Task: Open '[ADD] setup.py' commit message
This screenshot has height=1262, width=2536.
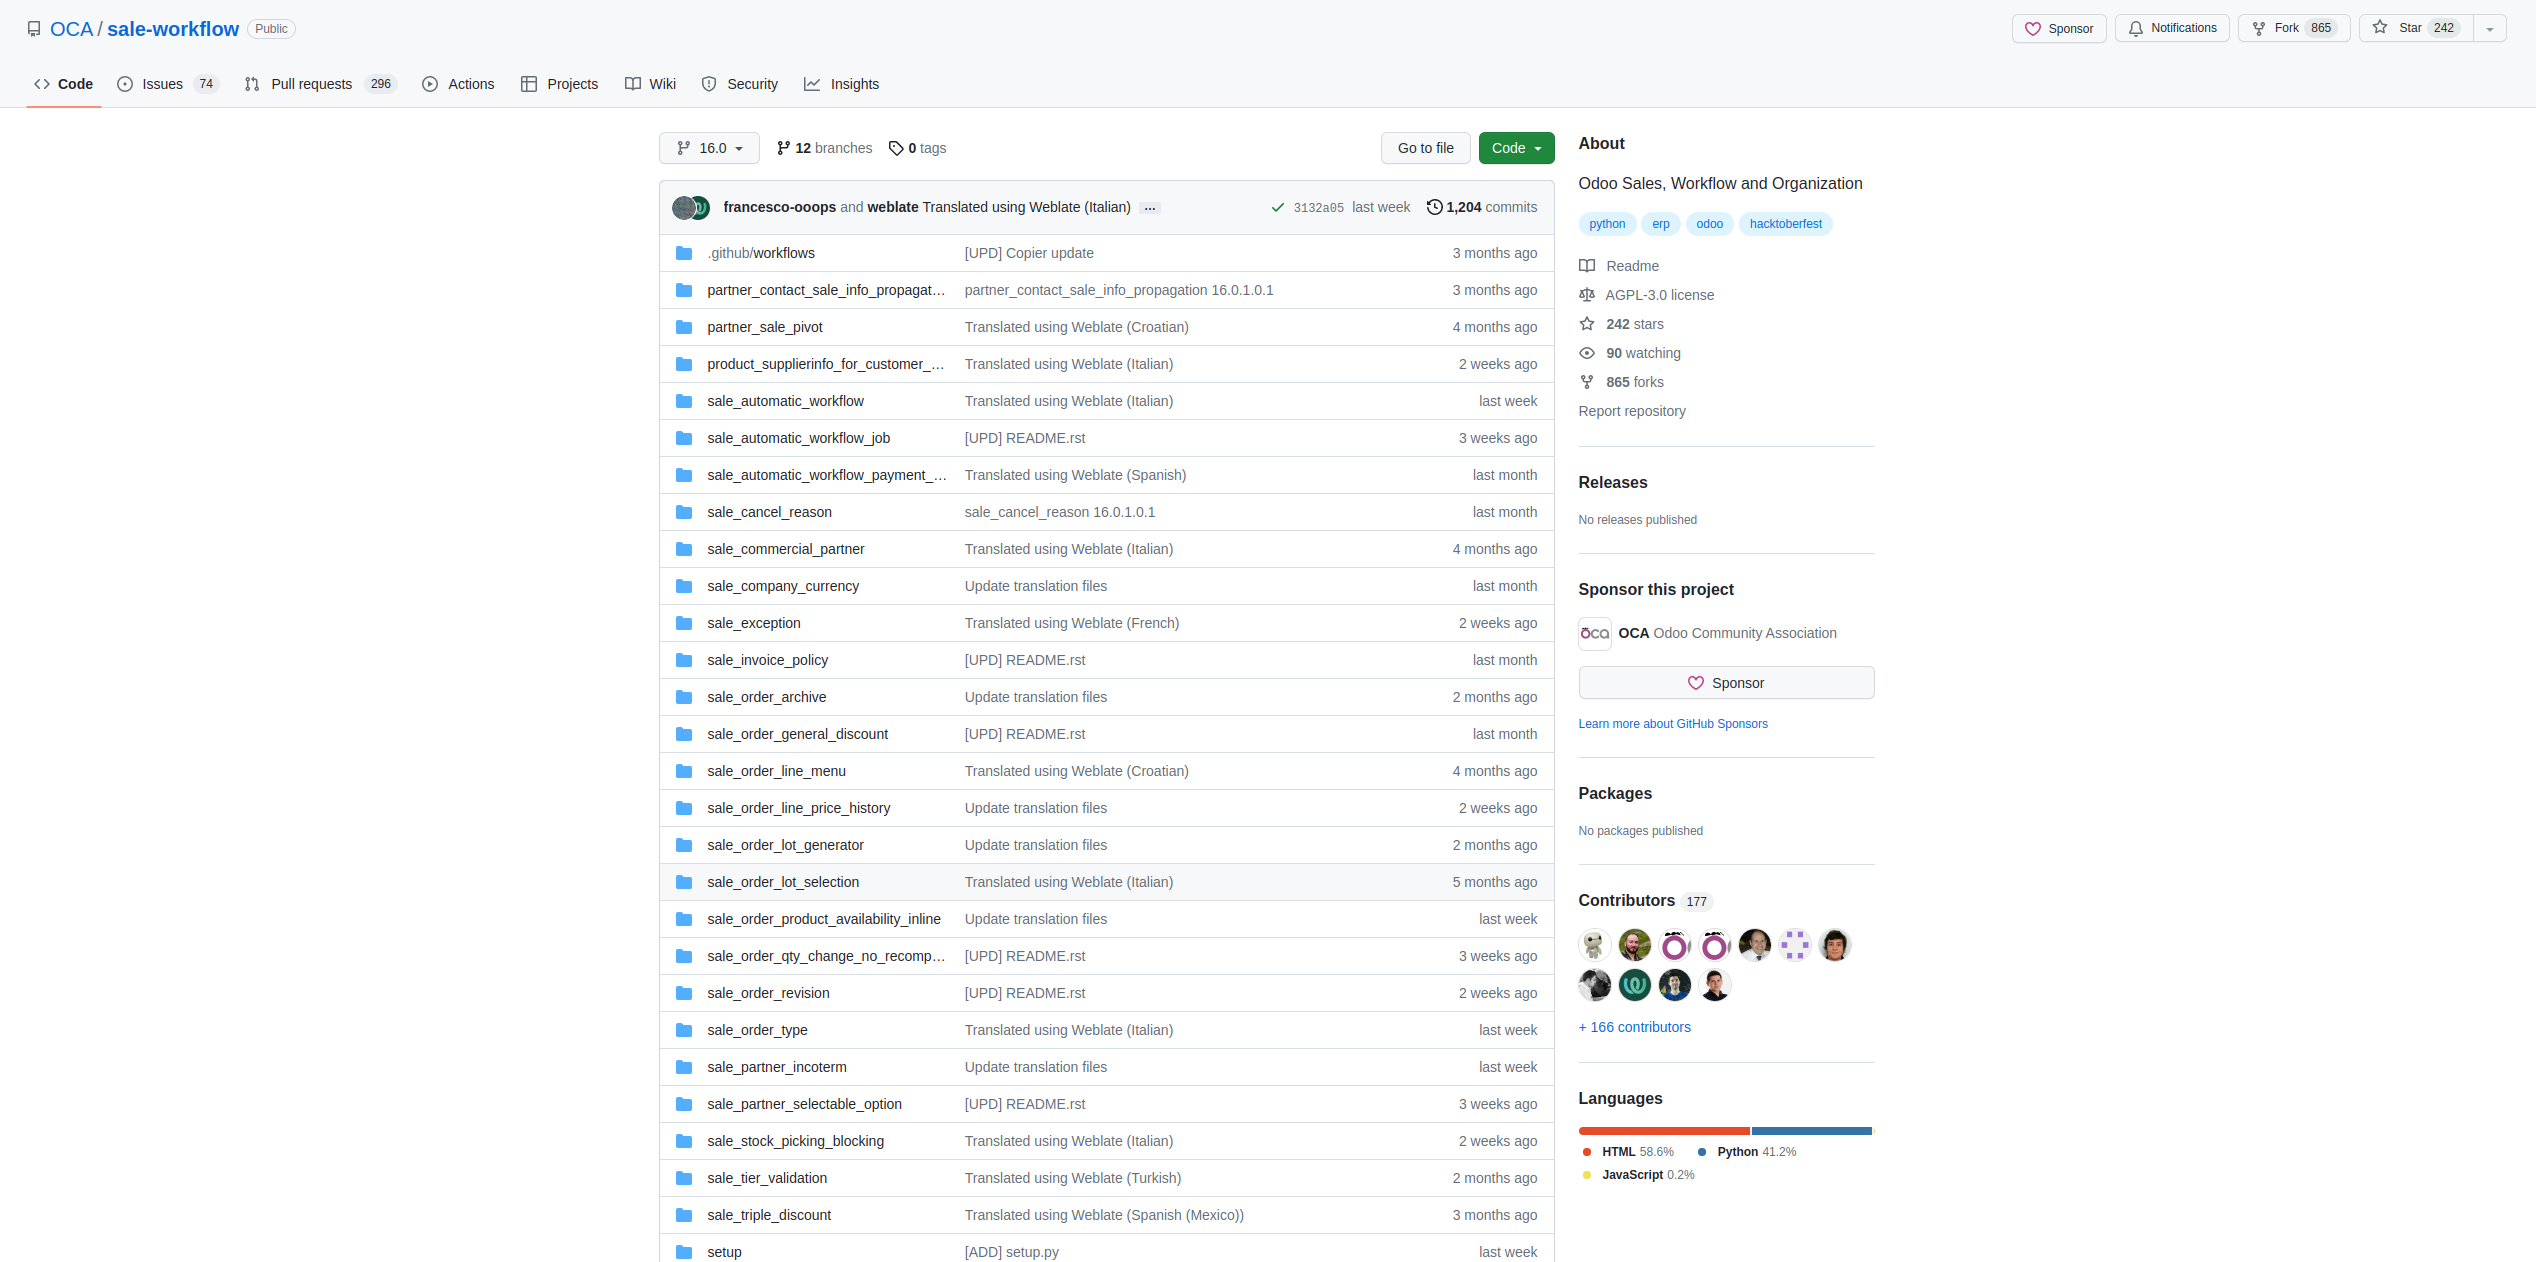Action: tap(1012, 1252)
